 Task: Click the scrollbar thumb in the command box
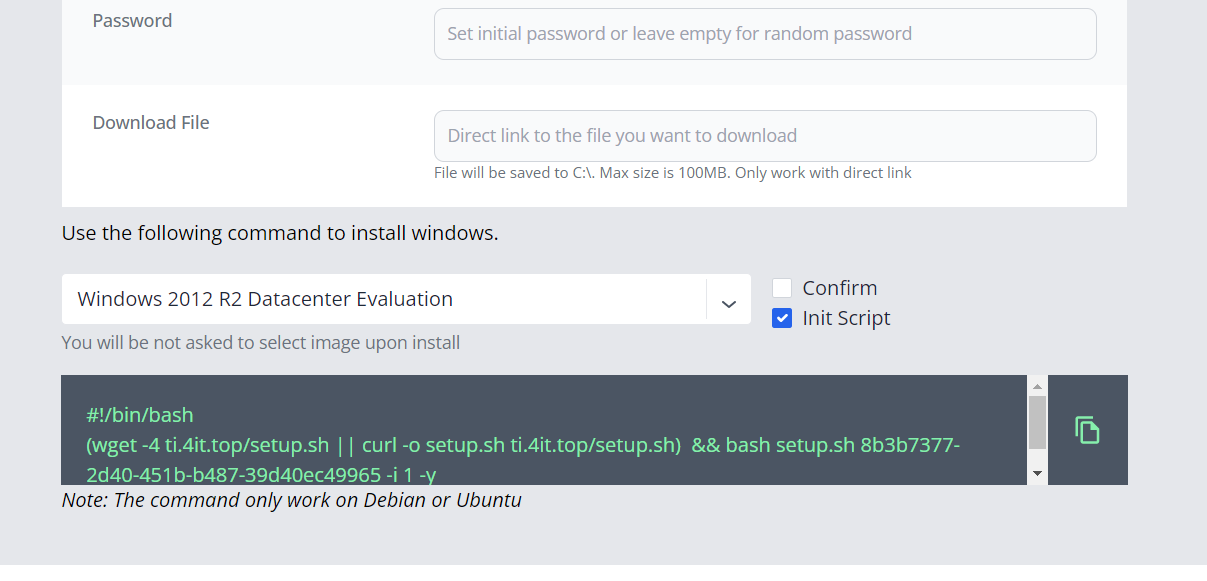click(x=1037, y=421)
